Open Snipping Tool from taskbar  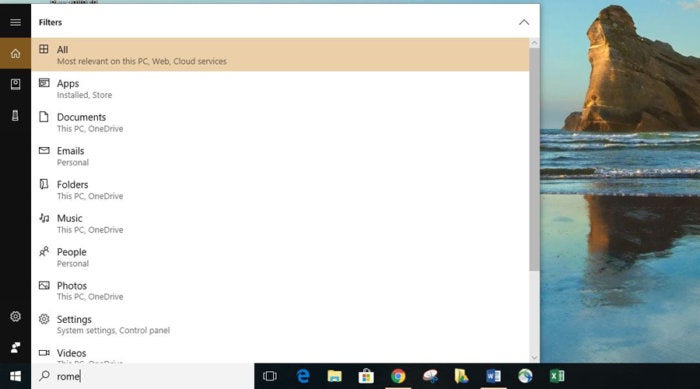click(x=430, y=376)
